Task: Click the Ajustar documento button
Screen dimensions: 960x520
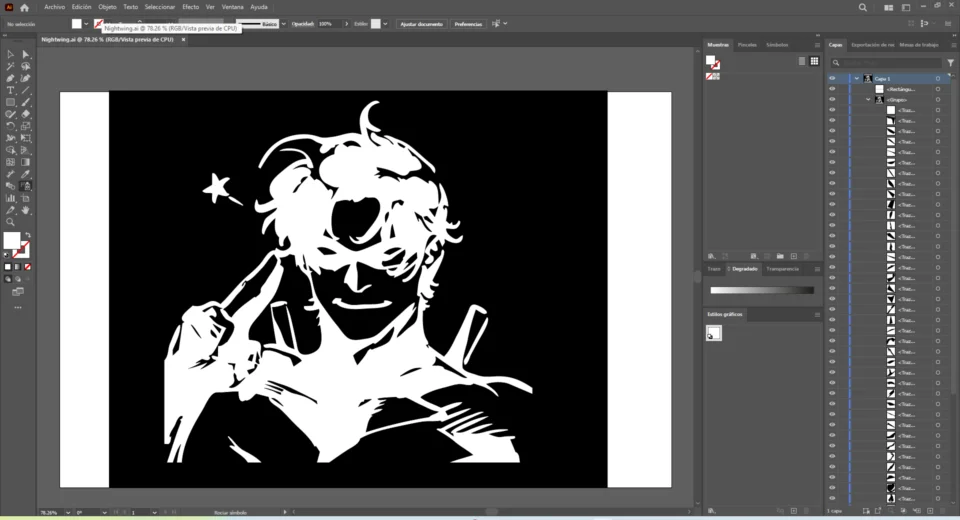Action: tap(421, 24)
